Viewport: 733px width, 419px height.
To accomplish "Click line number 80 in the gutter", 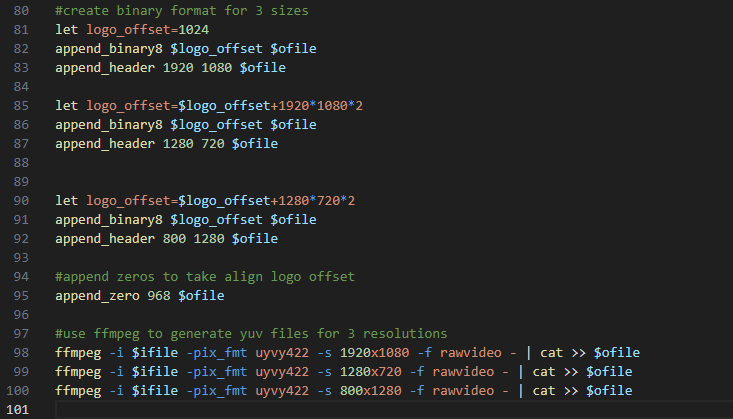I will [21, 11].
